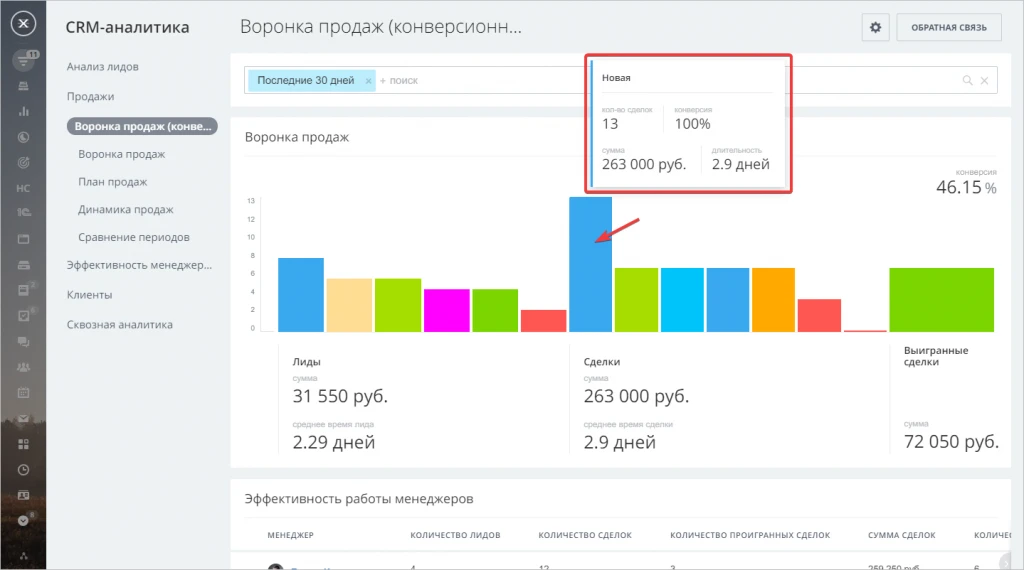
Task: Click the target icon in left sidebar
Action: 23,162
